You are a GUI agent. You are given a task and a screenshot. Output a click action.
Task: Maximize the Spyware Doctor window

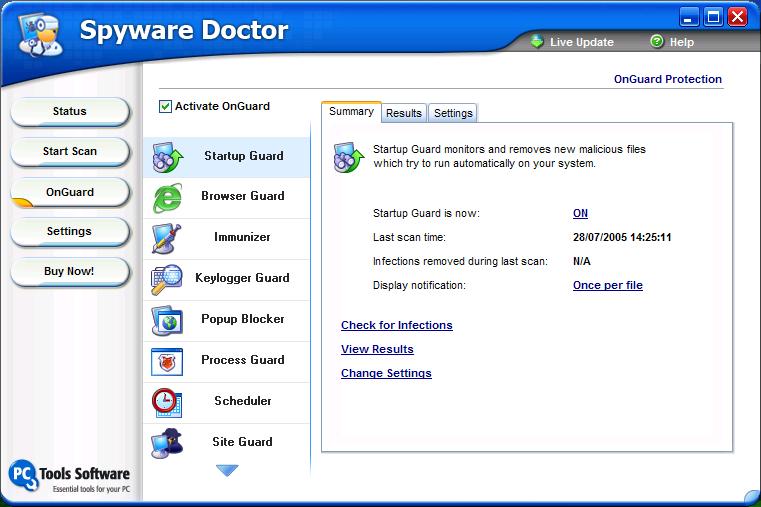[713, 17]
